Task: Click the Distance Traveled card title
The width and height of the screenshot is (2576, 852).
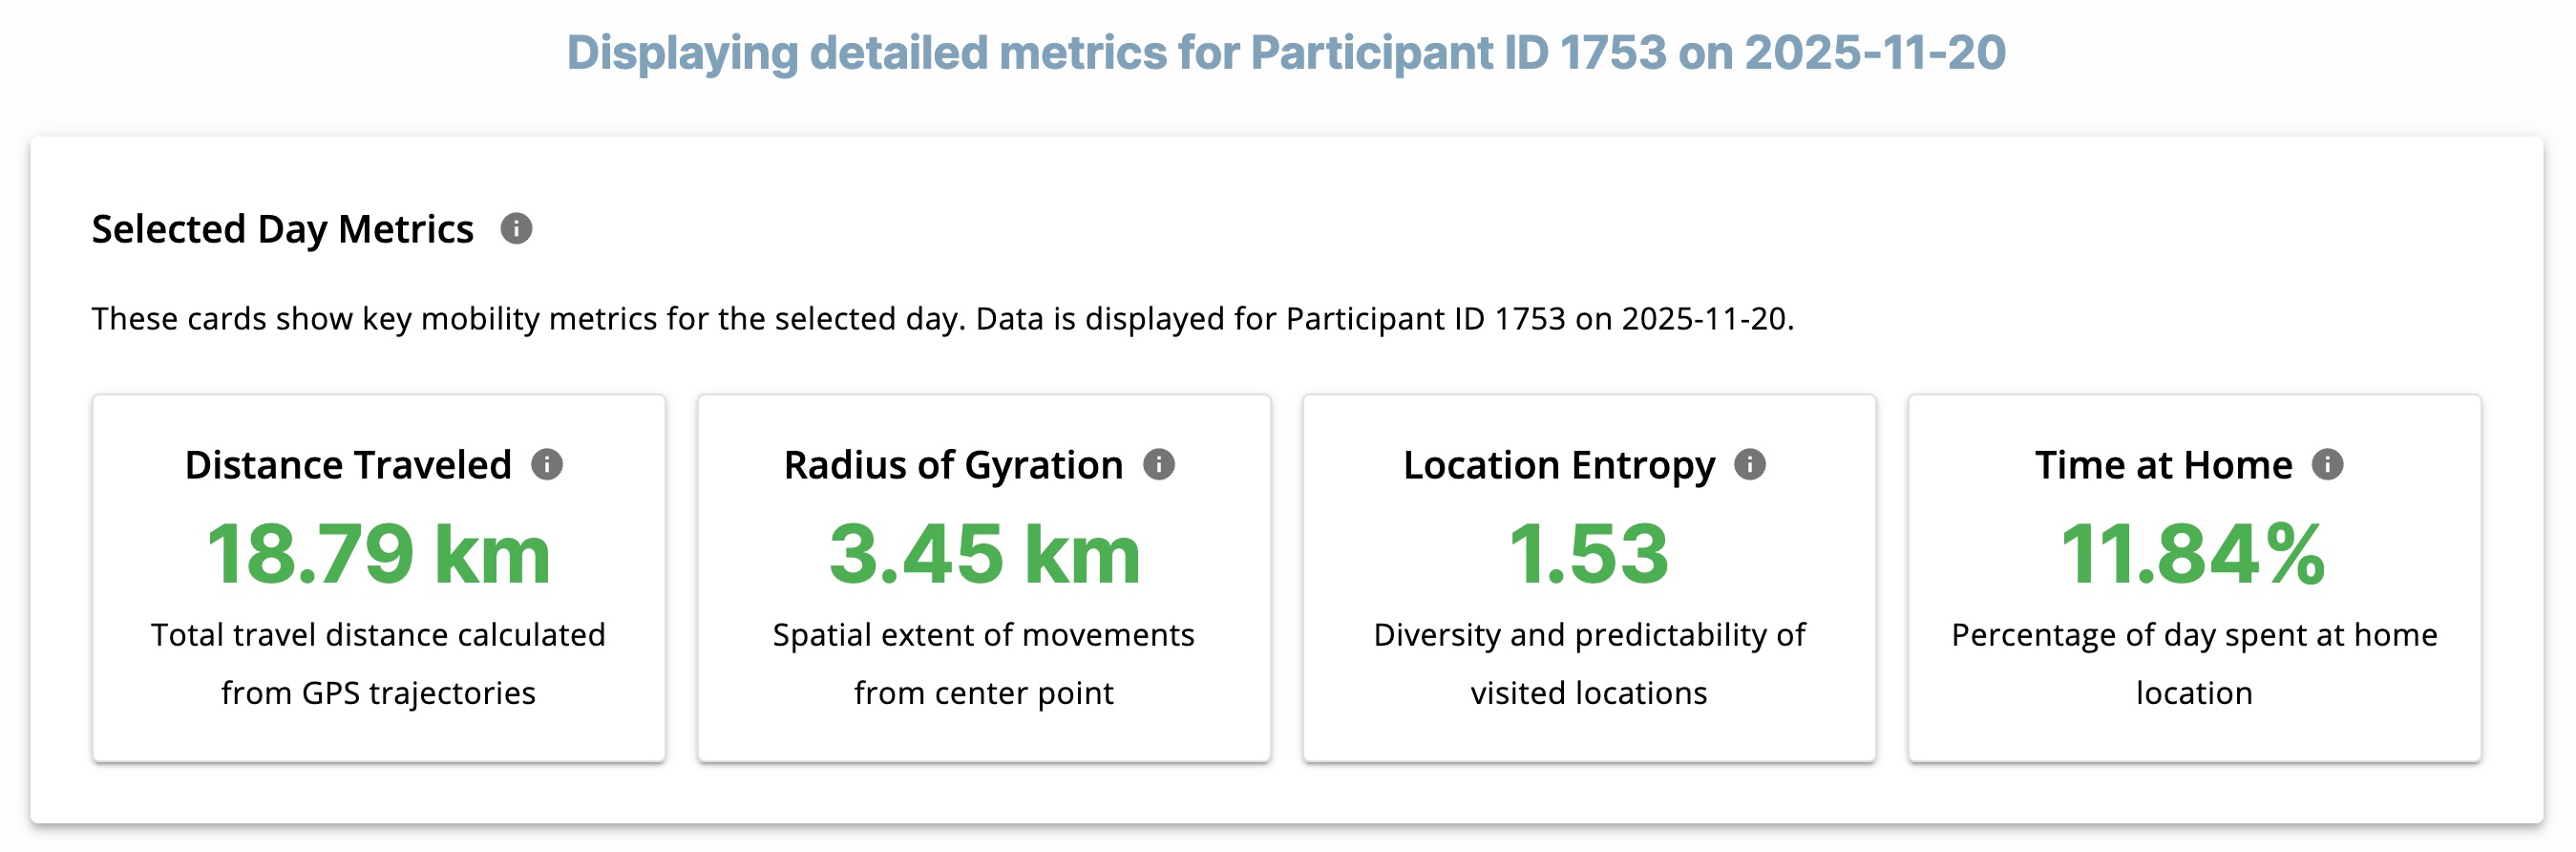Action: pyautogui.click(x=348, y=465)
